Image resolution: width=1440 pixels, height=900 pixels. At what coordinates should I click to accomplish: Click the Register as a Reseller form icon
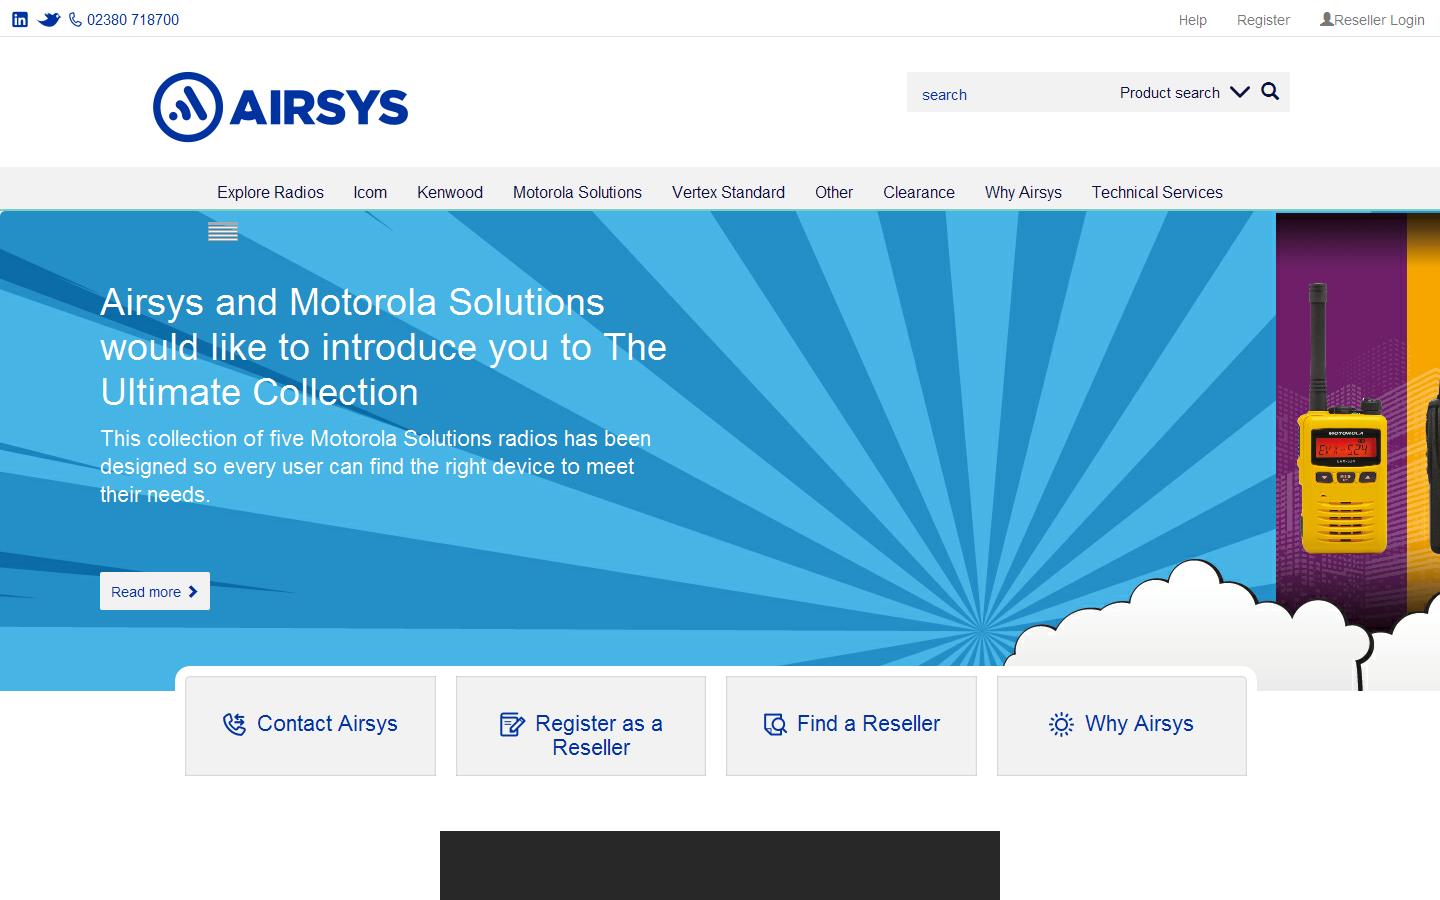[512, 724]
